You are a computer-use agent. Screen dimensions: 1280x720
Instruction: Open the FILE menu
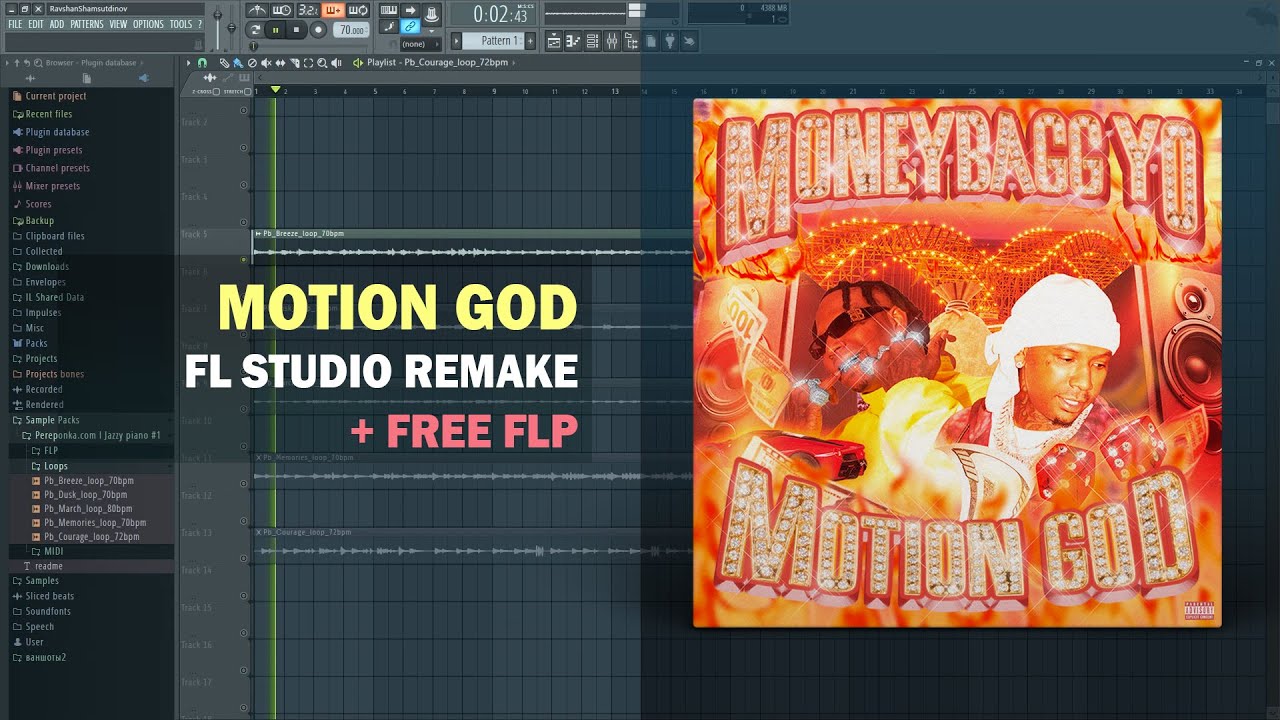pos(15,24)
